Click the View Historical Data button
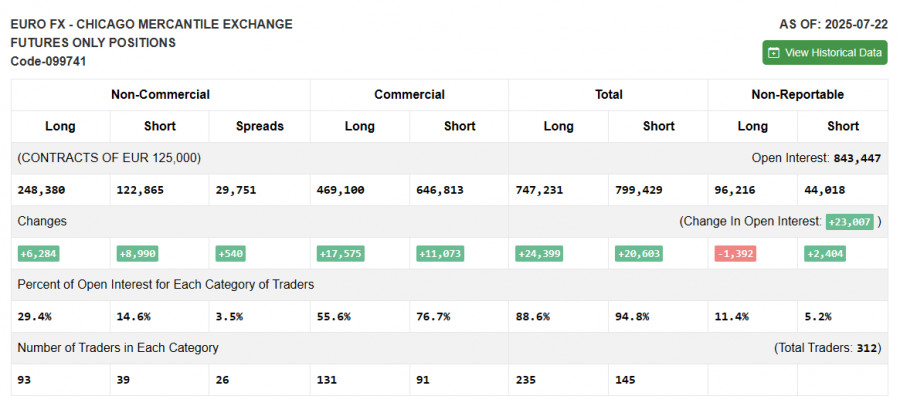900x396 pixels. point(824,53)
